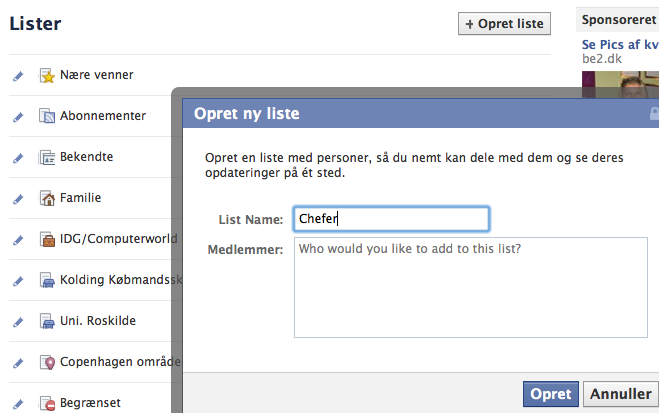Click the List Name text field
This screenshot has height=413, width=659.
pyautogui.click(x=390, y=219)
